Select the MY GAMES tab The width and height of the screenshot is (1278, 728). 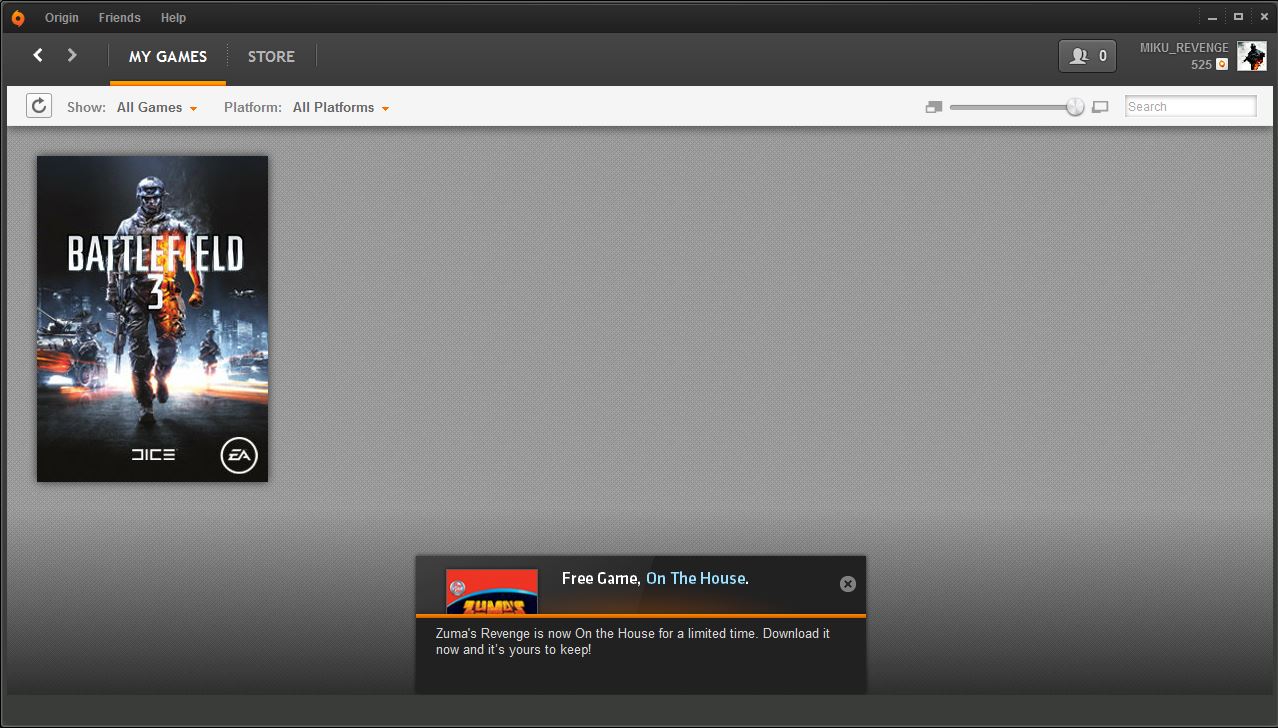(x=168, y=56)
